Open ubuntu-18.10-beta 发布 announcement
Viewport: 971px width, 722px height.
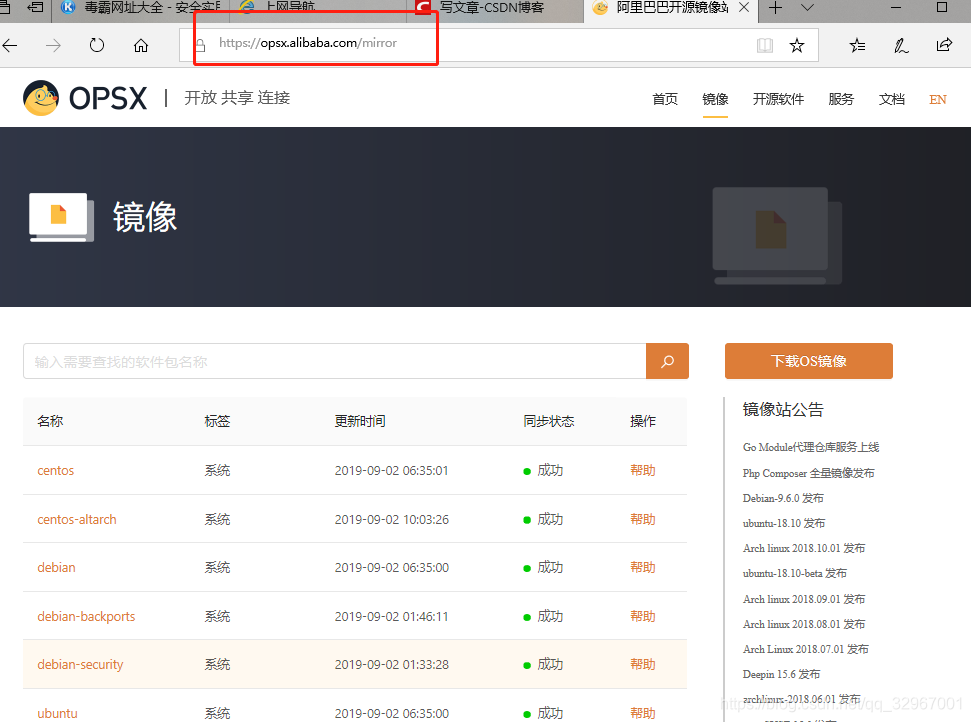pos(795,573)
